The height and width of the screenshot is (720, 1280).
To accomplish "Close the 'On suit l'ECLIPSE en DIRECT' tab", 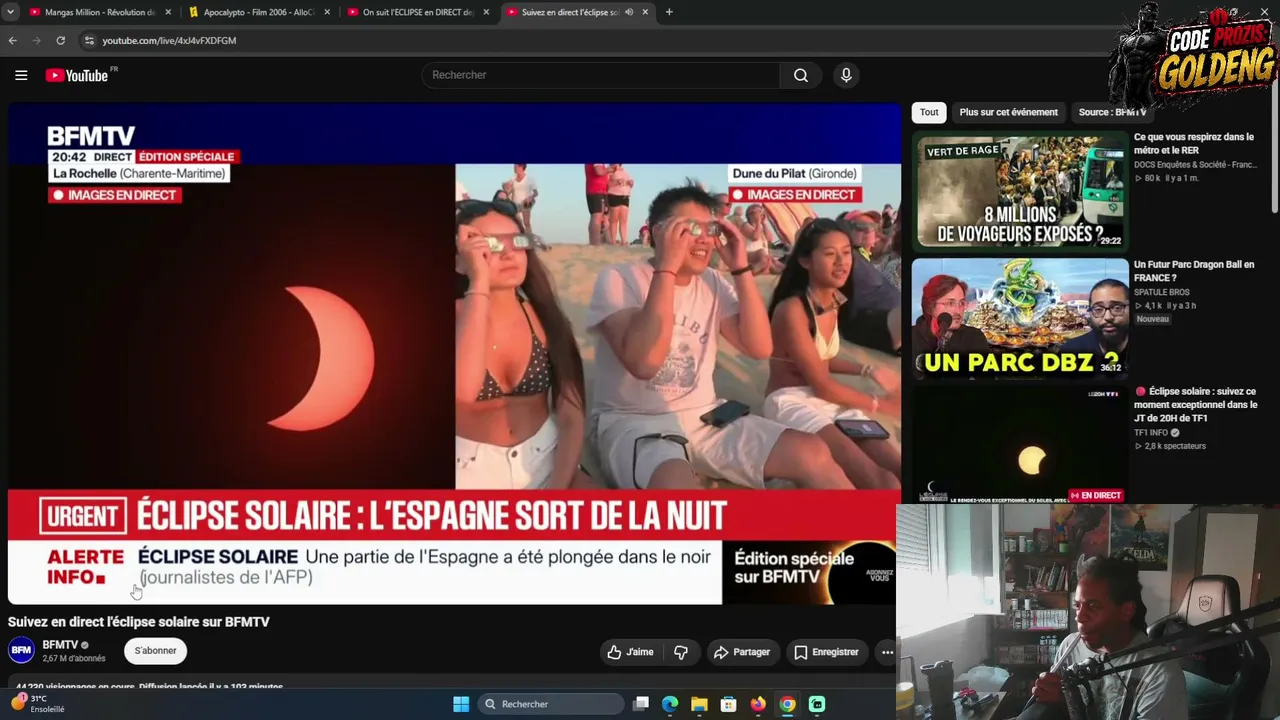I will click(486, 12).
